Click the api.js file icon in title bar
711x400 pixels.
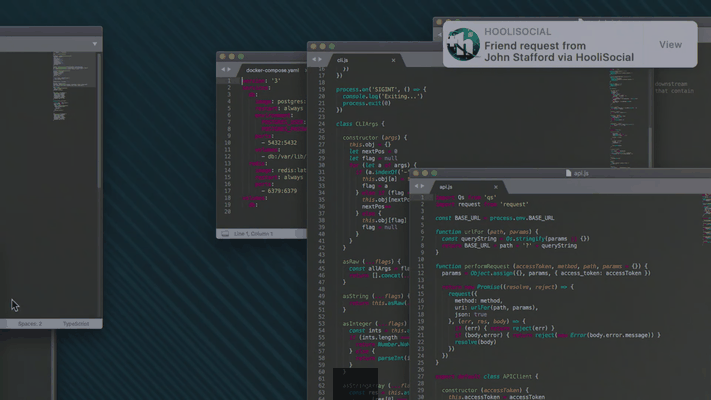pyautogui.click(x=569, y=173)
